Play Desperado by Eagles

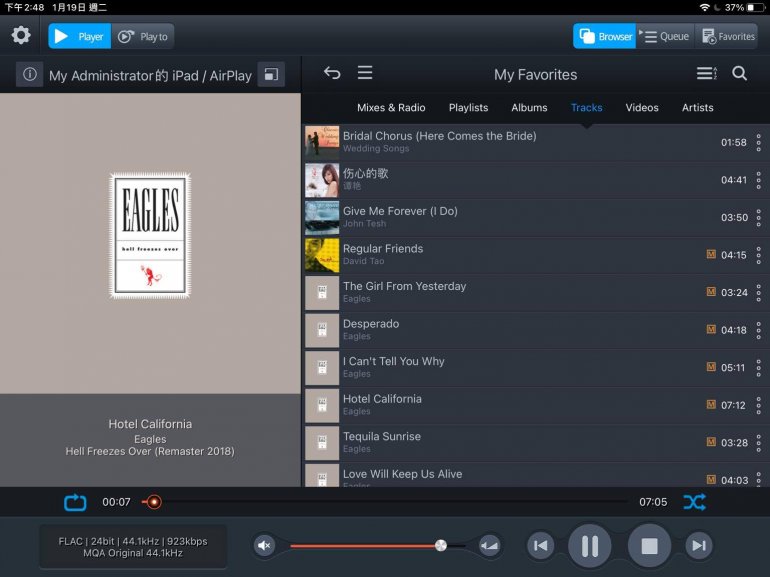536,330
